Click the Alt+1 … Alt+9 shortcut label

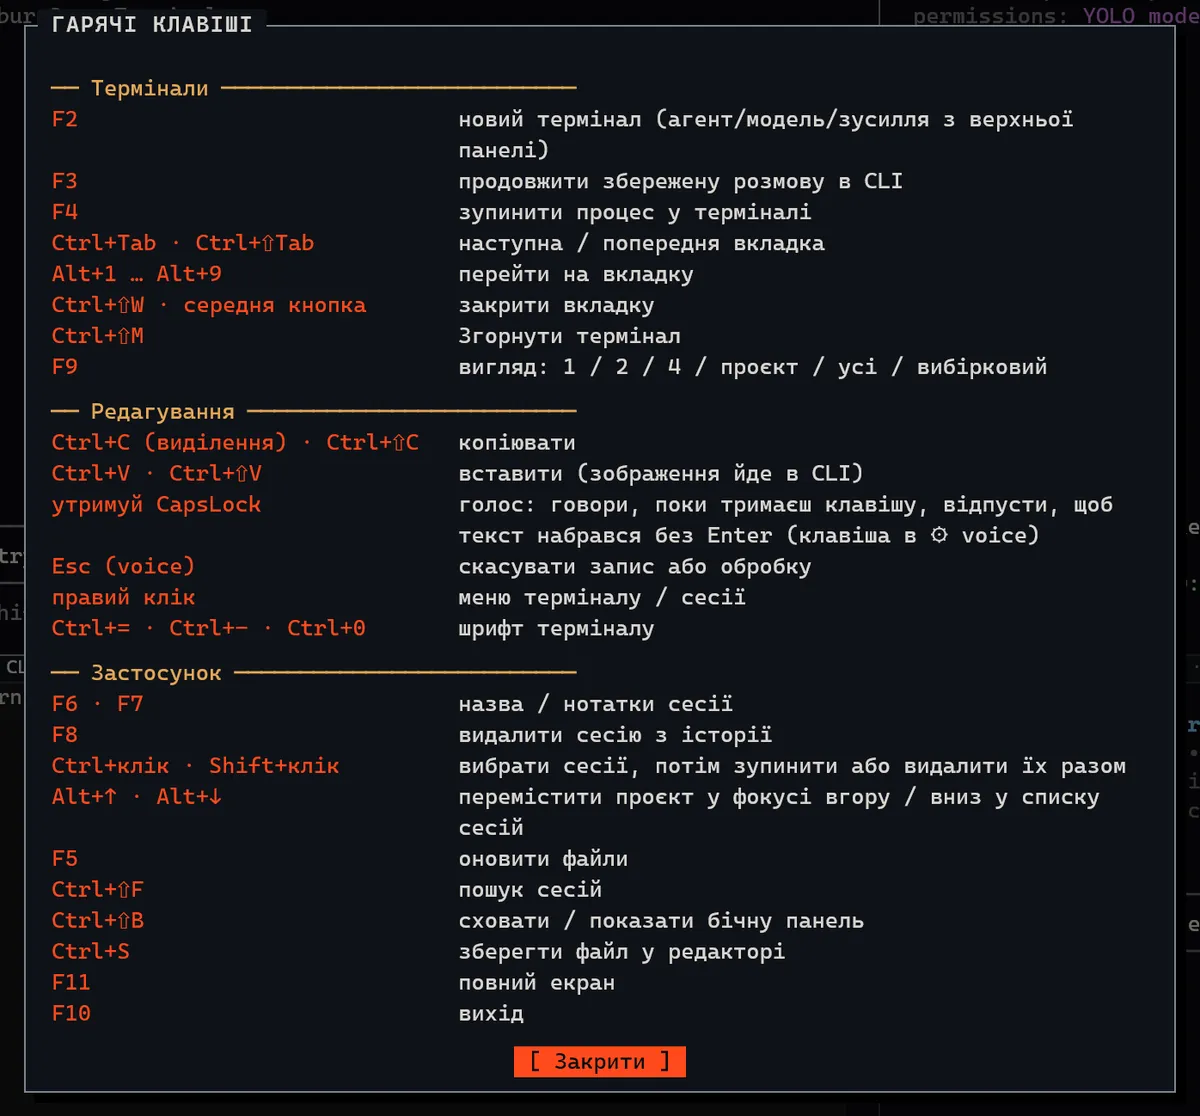(x=137, y=273)
